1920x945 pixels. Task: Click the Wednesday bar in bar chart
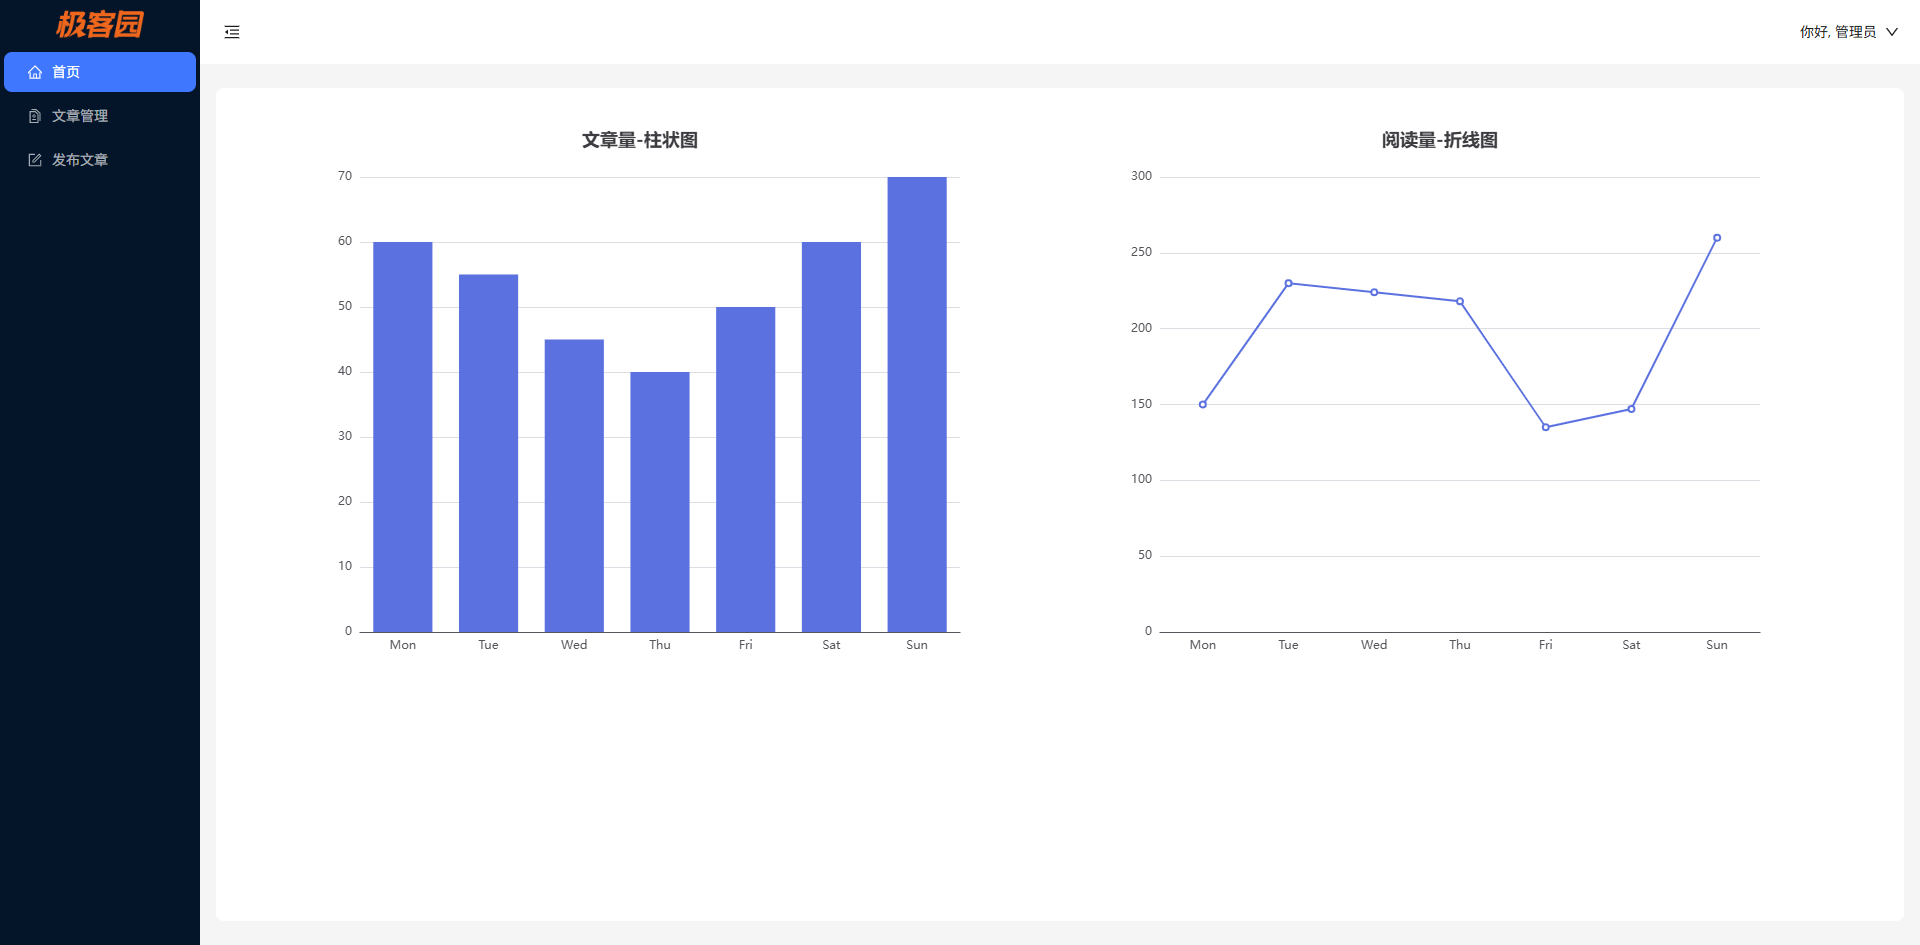pos(574,486)
